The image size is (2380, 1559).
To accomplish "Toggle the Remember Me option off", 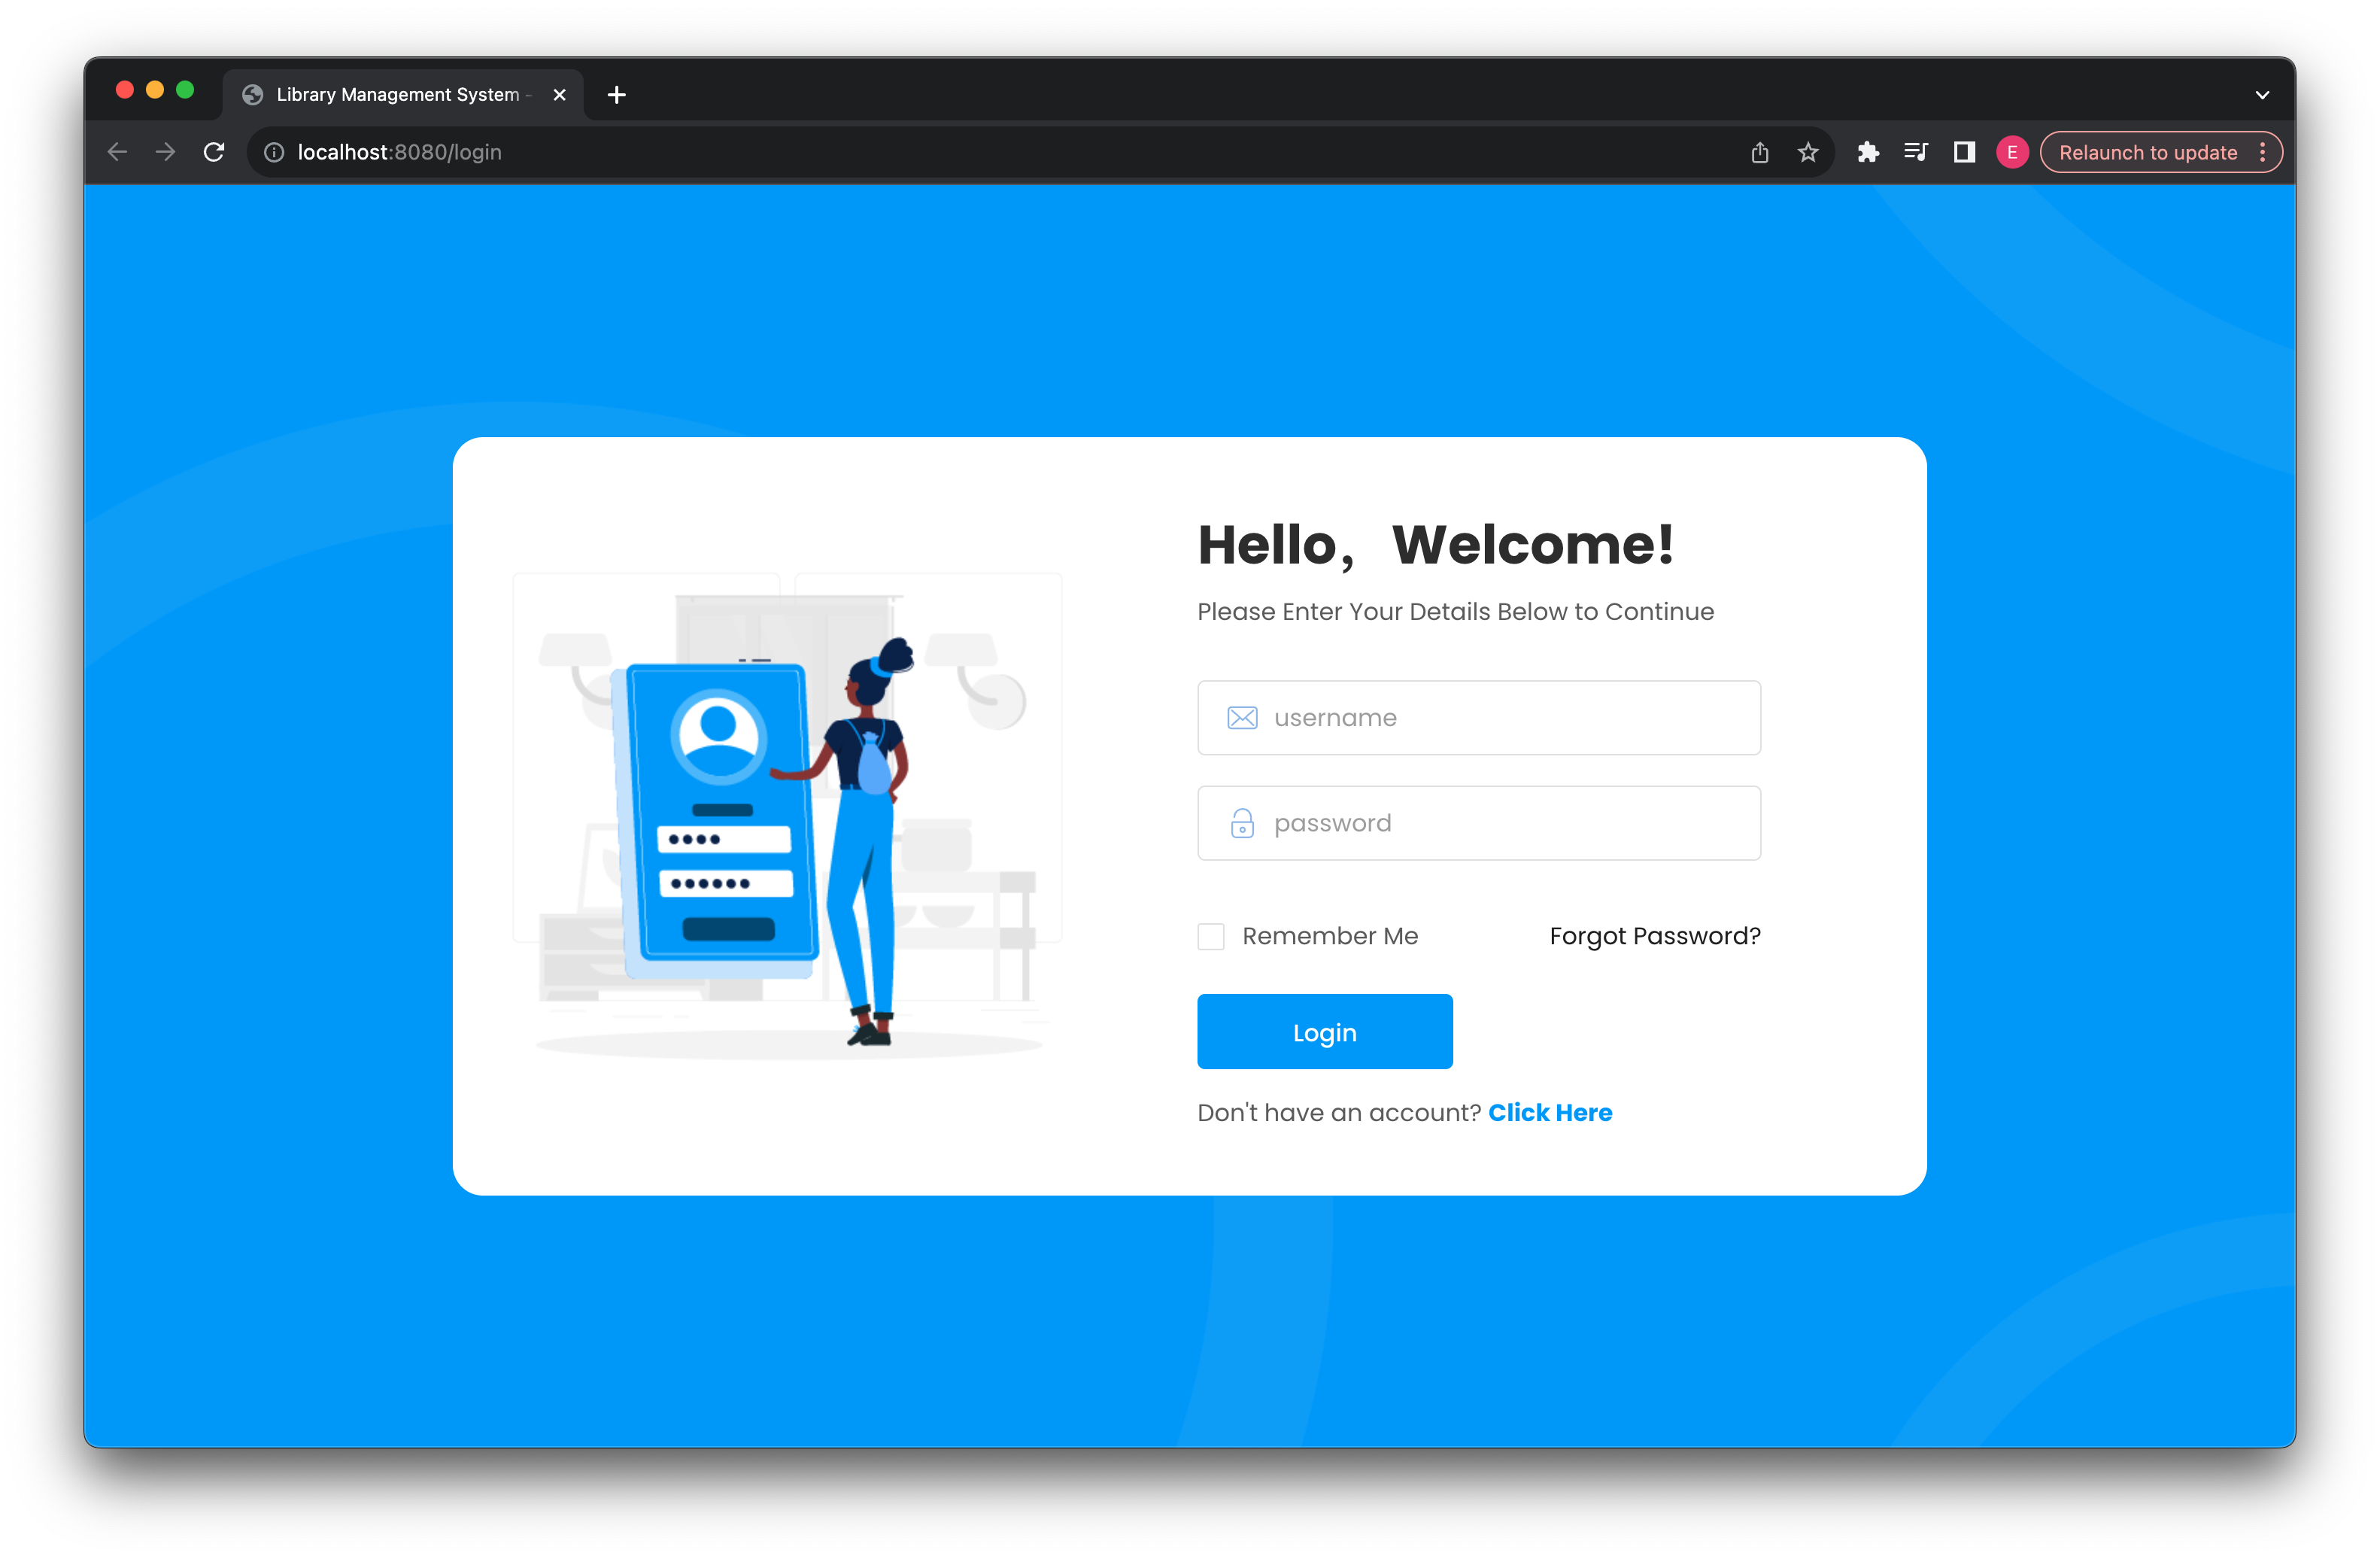I will 1211,936.
